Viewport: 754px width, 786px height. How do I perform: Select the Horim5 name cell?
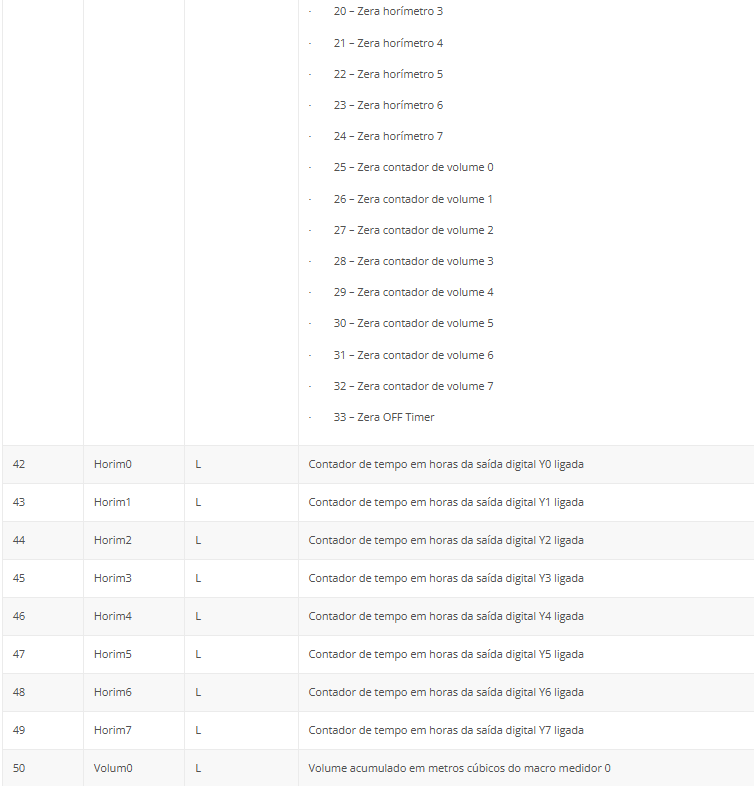113,654
